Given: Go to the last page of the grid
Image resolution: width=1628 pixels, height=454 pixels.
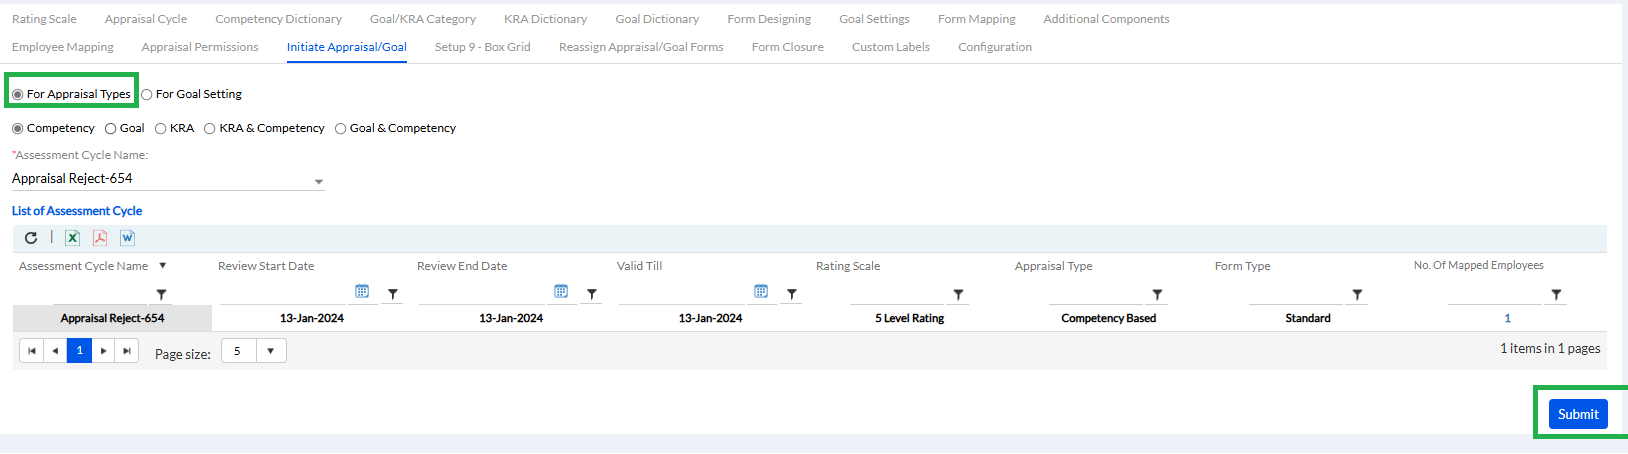Looking at the screenshot, I should point(127,351).
